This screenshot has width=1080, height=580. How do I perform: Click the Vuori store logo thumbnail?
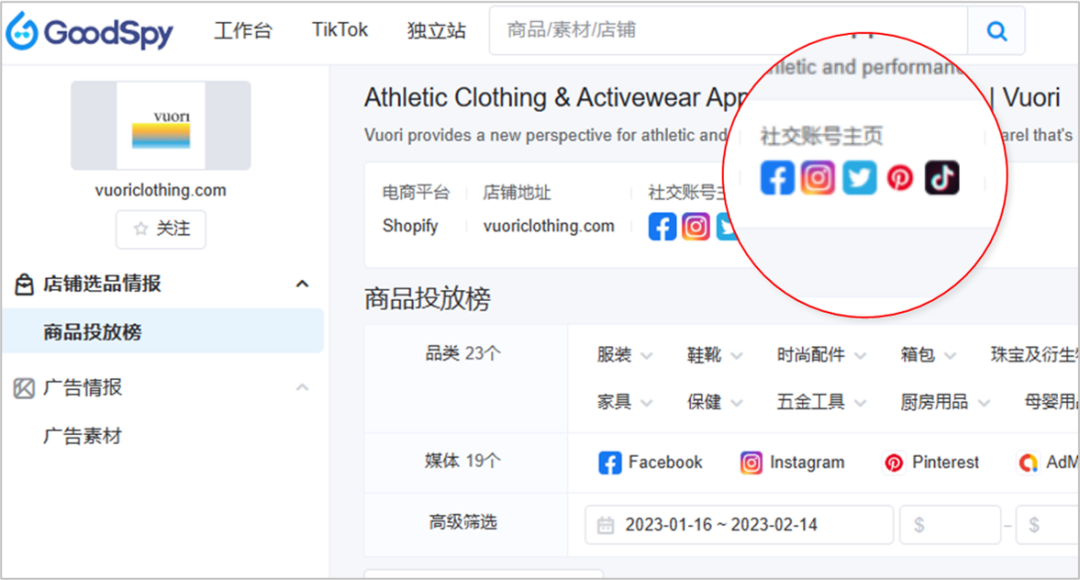160,125
